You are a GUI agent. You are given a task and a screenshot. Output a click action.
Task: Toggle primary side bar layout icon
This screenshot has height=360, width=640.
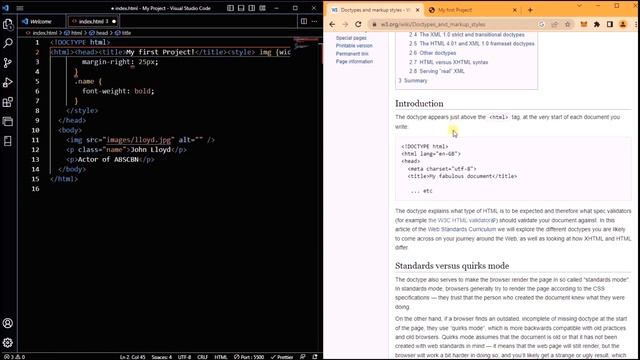[231, 8]
